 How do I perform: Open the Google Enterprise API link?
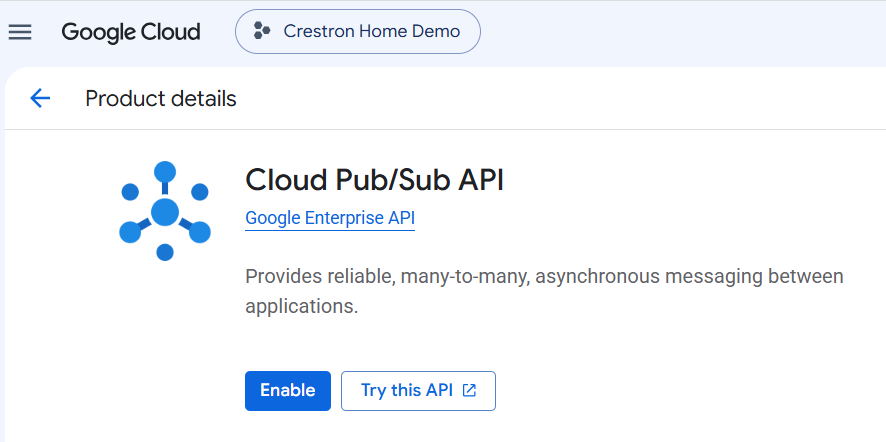[330, 218]
